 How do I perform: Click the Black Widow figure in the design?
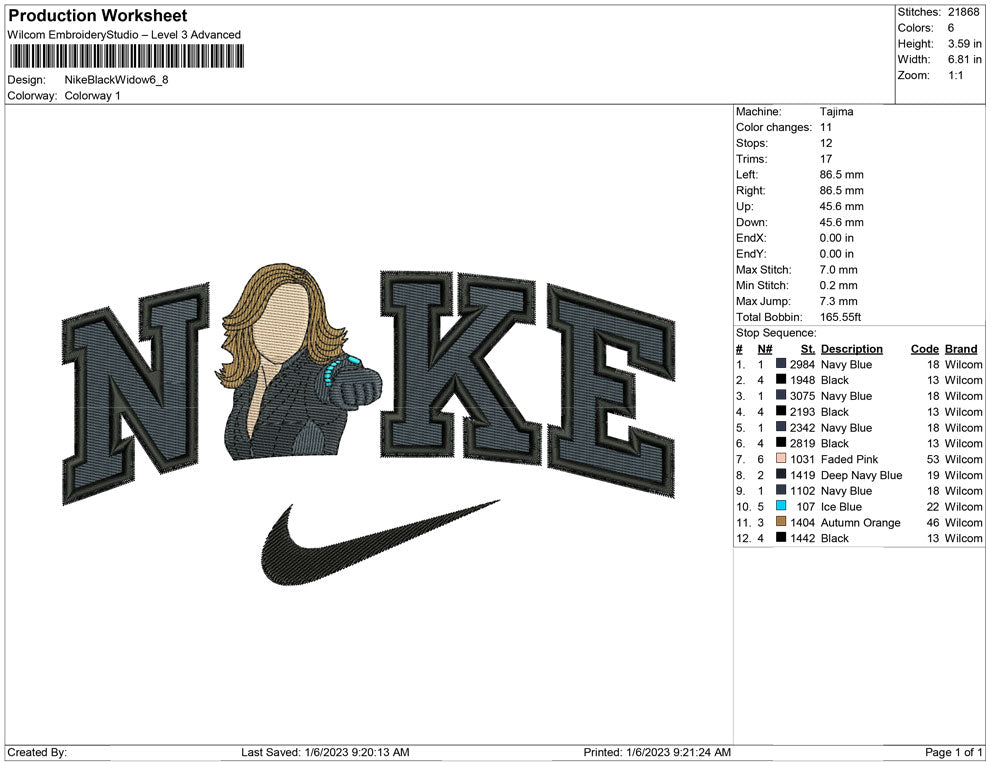coord(298,361)
